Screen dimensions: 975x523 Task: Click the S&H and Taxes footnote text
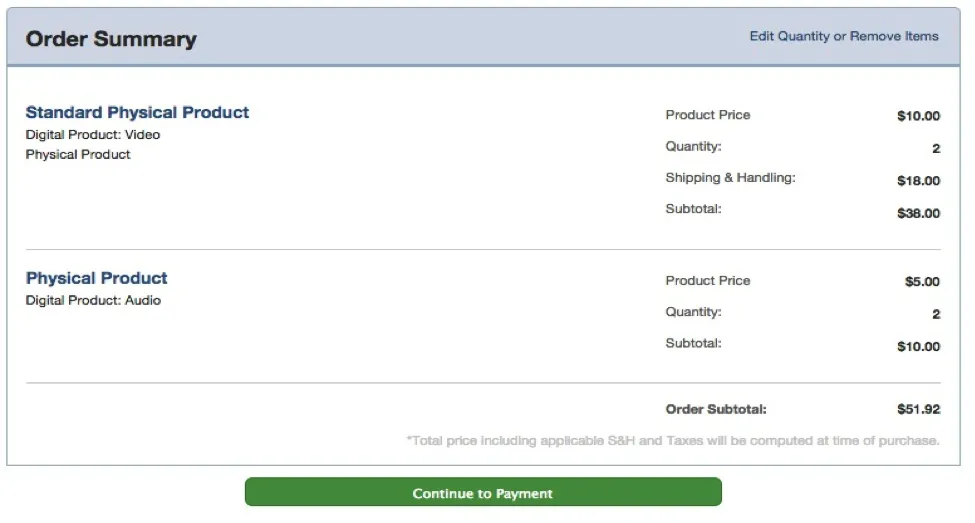pos(673,440)
